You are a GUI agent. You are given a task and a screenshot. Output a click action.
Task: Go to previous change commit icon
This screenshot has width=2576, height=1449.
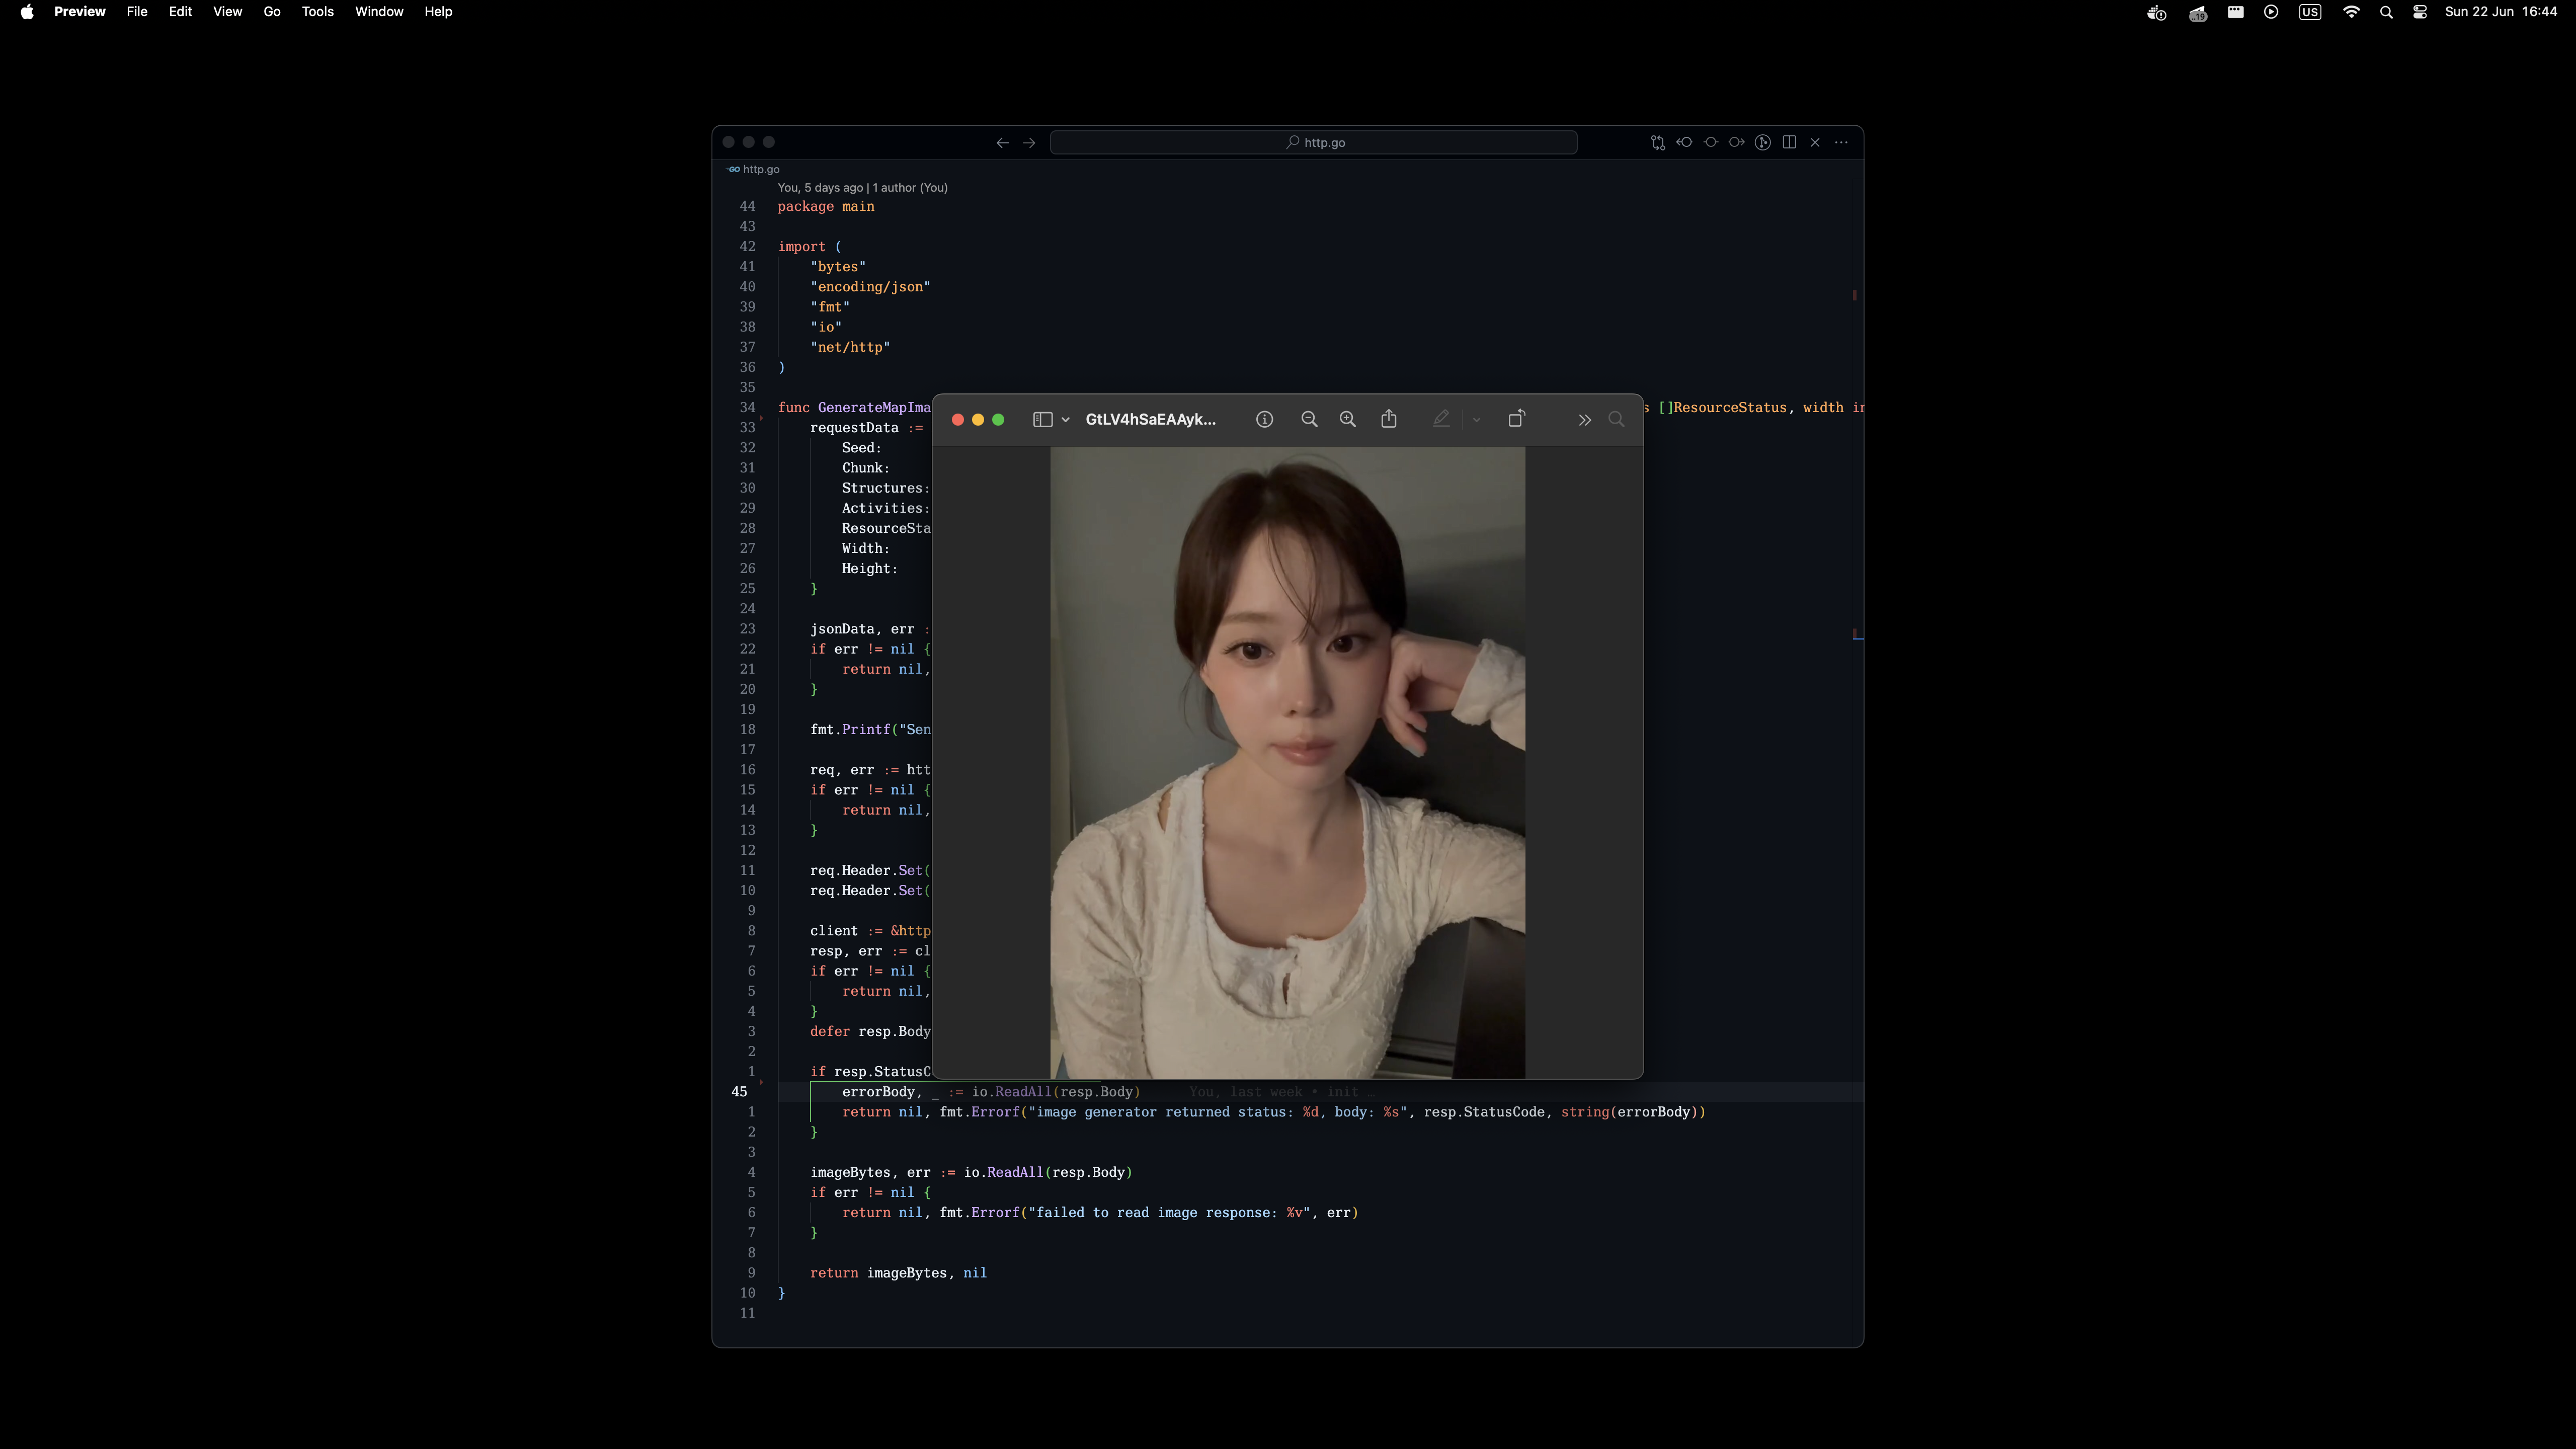click(x=1684, y=143)
